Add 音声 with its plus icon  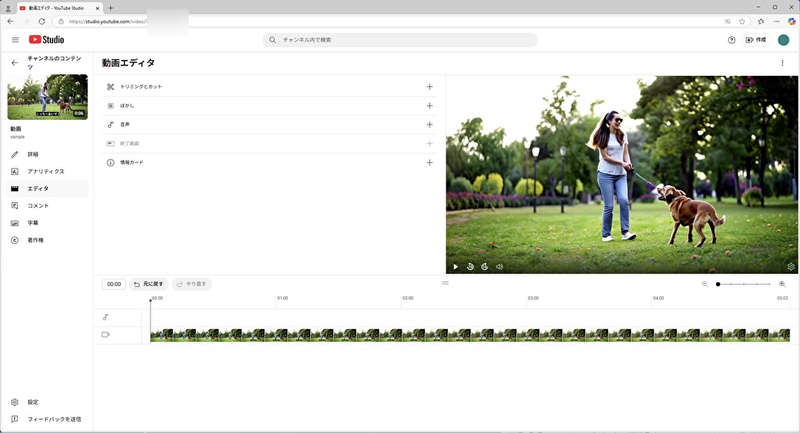pyautogui.click(x=429, y=125)
